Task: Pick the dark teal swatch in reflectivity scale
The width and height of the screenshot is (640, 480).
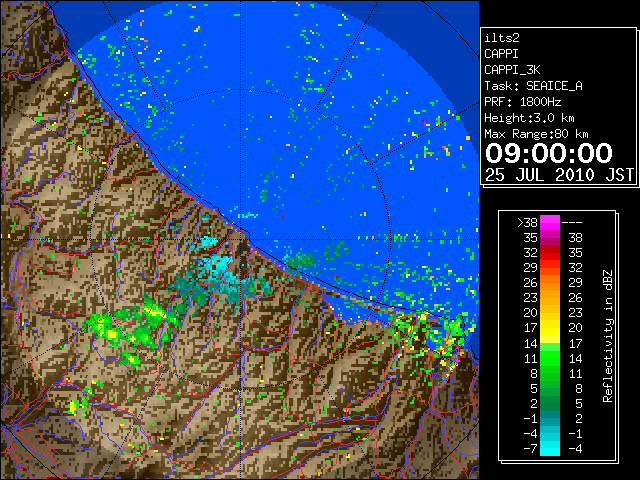Action: 550,418
